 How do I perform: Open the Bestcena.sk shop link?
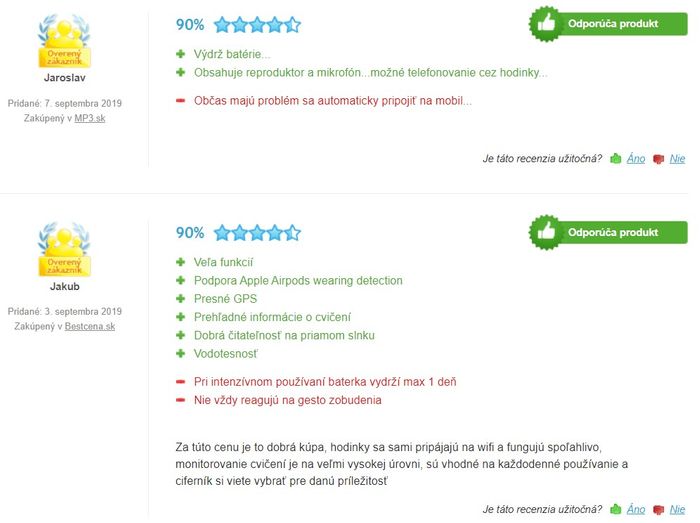[x=90, y=326]
